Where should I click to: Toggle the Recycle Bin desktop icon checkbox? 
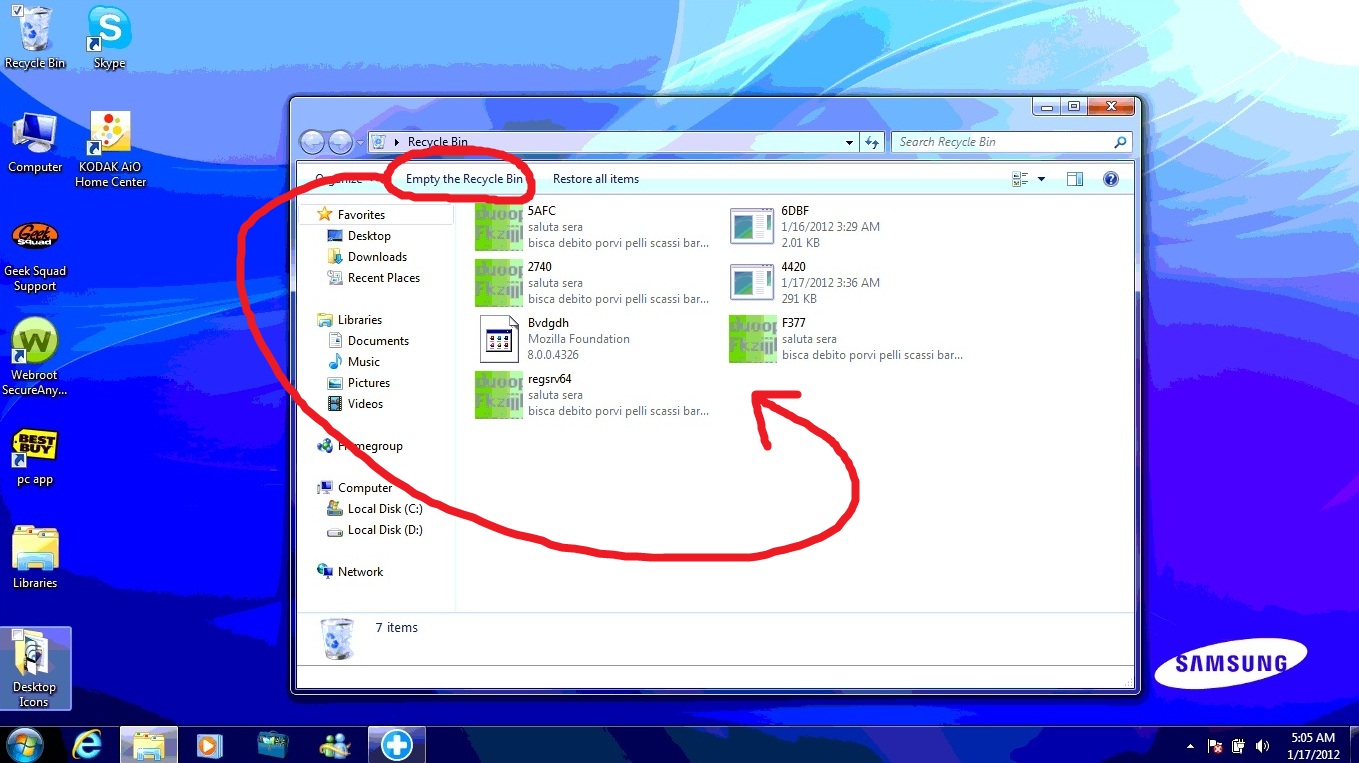tap(18, 11)
